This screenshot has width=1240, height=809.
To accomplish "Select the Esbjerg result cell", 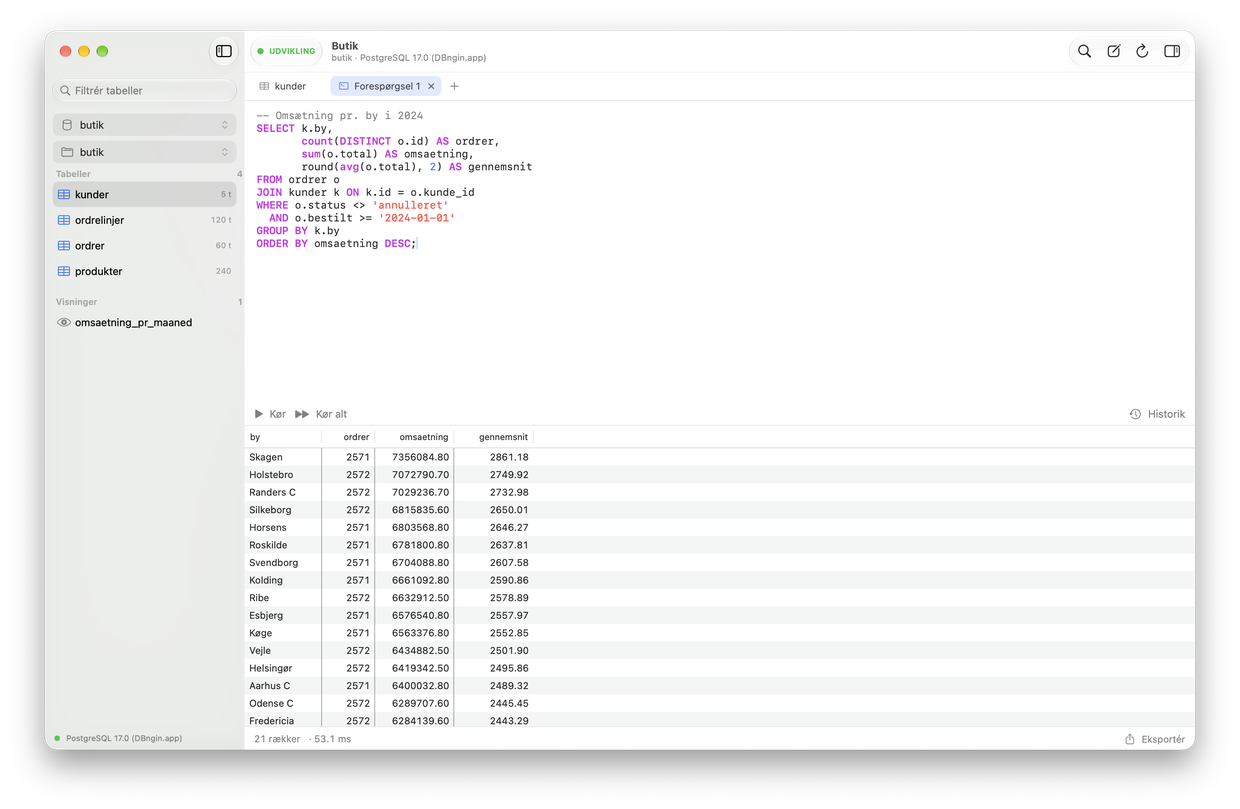I will [283, 615].
